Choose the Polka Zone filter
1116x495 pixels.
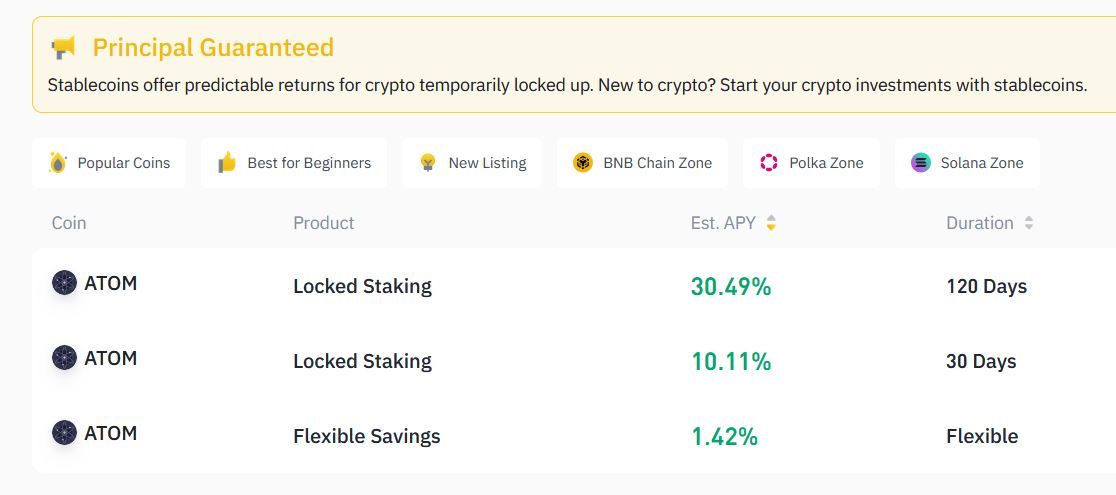coord(811,163)
